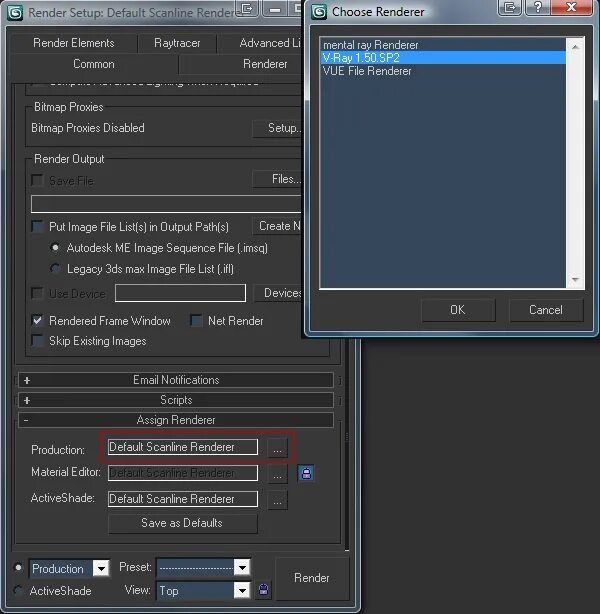Select the Production render mode radio button
Image resolution: width=600 pixels, height=614 pixels.
tap(18, 567)
